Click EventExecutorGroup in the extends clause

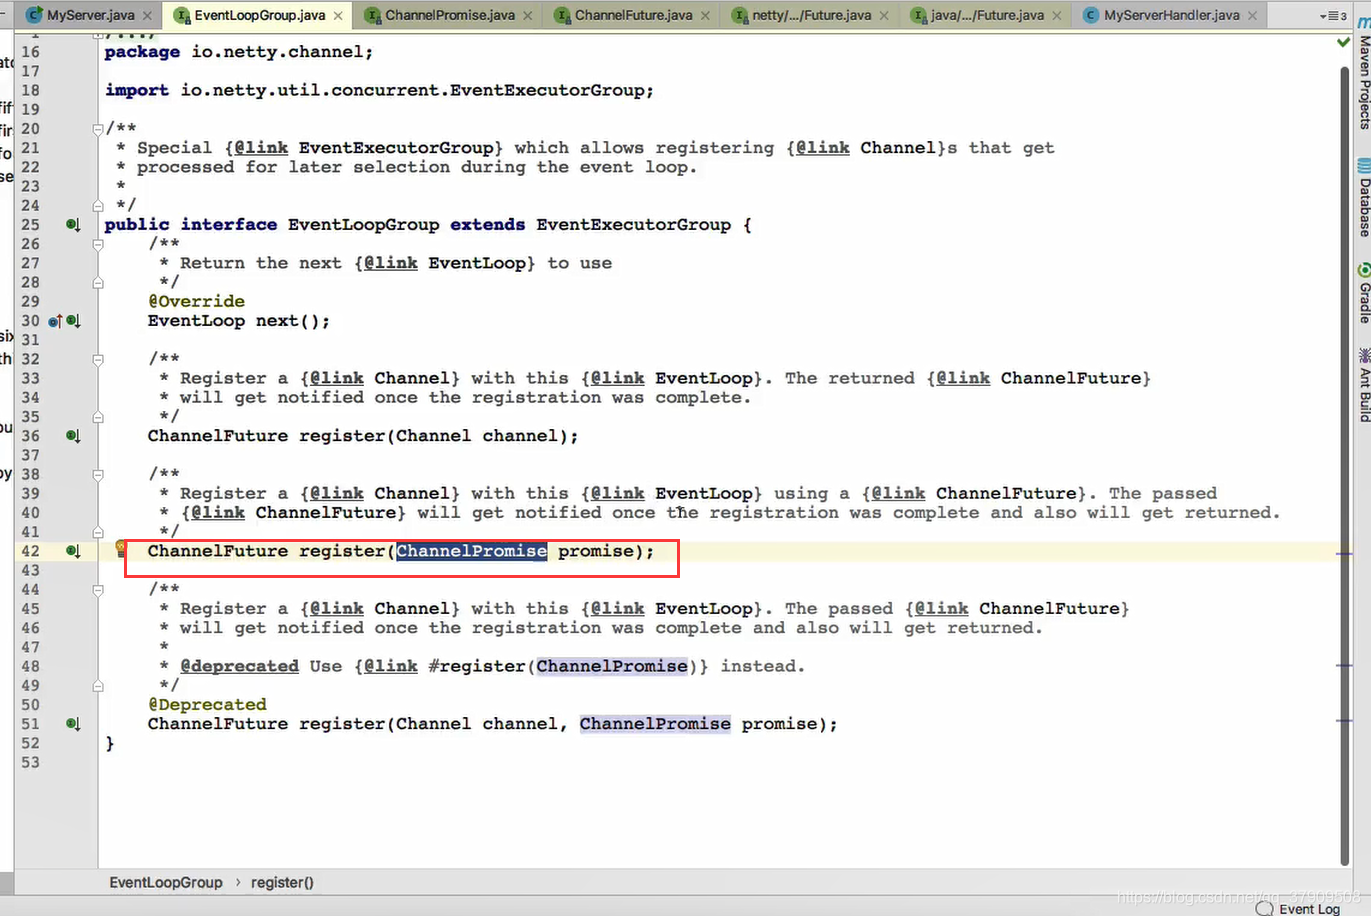coord(634,225)
